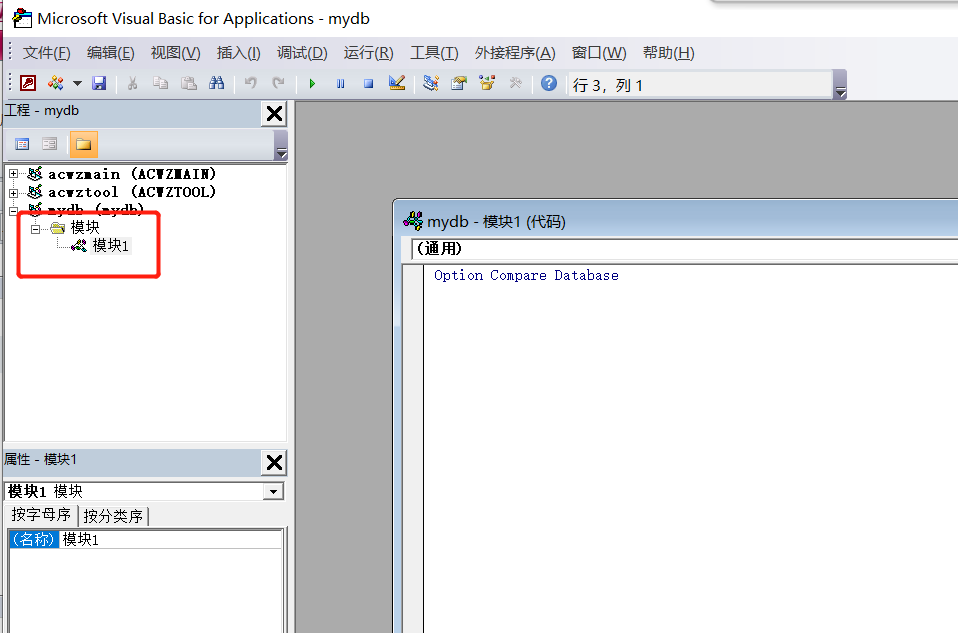This screenshot has width=958, height=633.
Task: Toggle Design Mode icon
Action: 396,84
